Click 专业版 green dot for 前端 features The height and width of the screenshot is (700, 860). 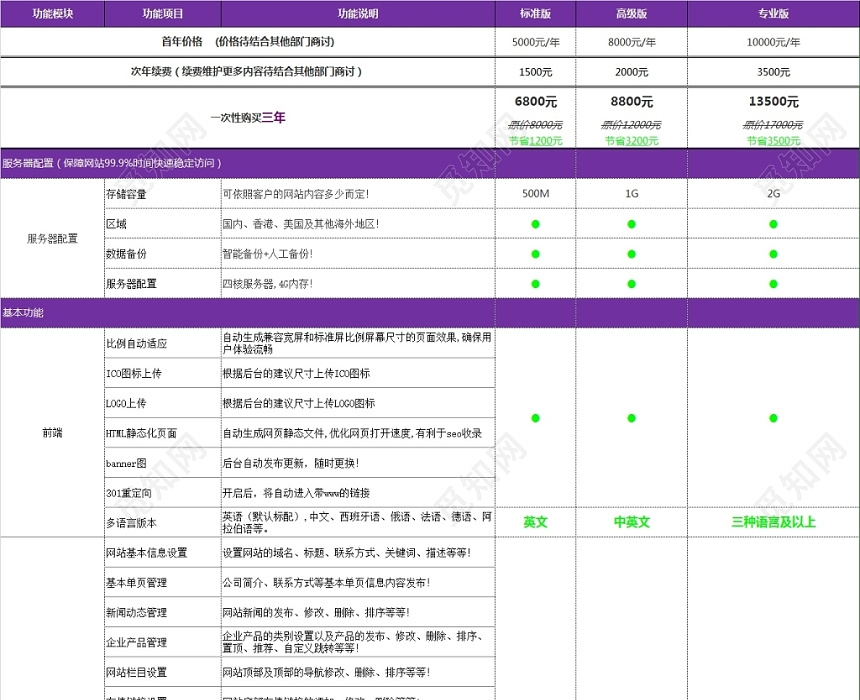pos(773,418)
